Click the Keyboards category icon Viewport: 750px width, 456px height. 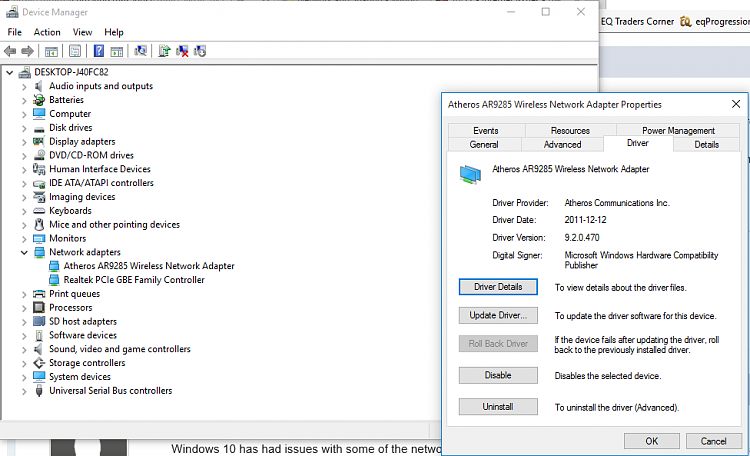pyautogui.click(x=39, y=211)
